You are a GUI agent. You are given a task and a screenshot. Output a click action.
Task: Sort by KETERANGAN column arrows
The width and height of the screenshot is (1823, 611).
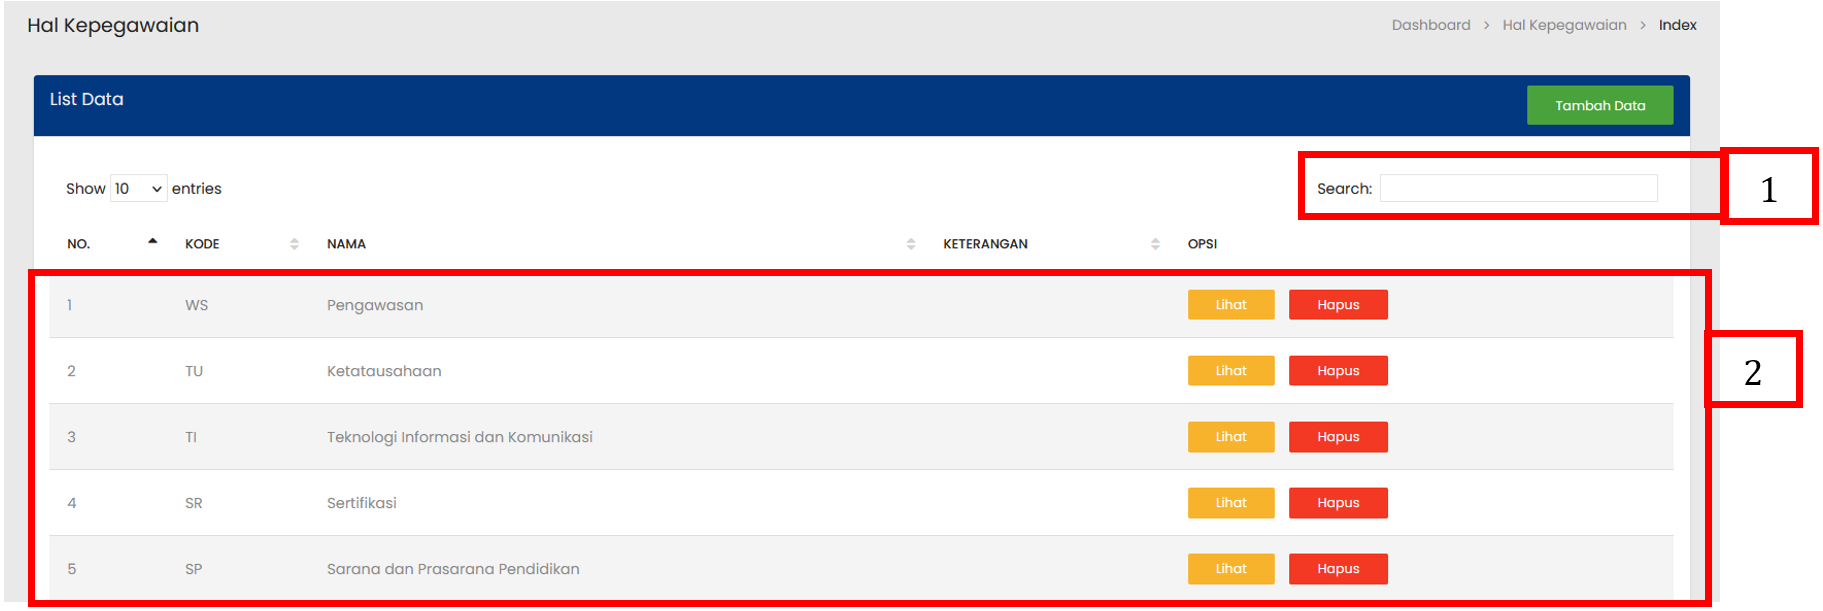pyautogui.click(x=1155, y=244)
